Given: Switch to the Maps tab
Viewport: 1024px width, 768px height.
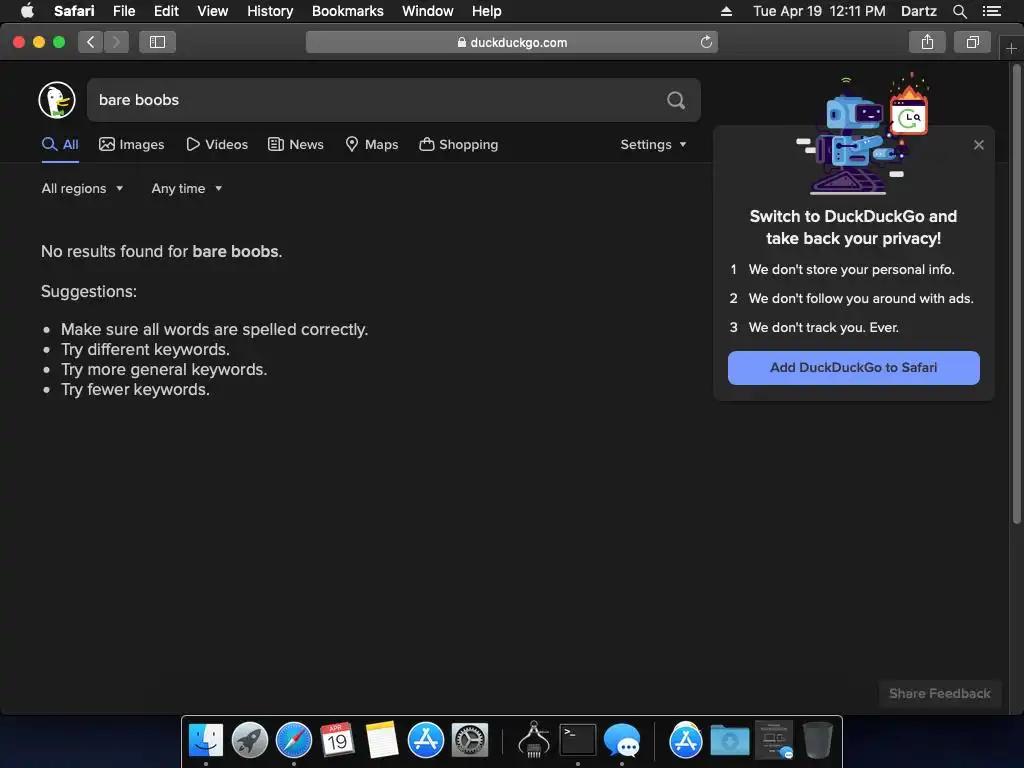Looking at the screenshot, I should pos(372,144).
